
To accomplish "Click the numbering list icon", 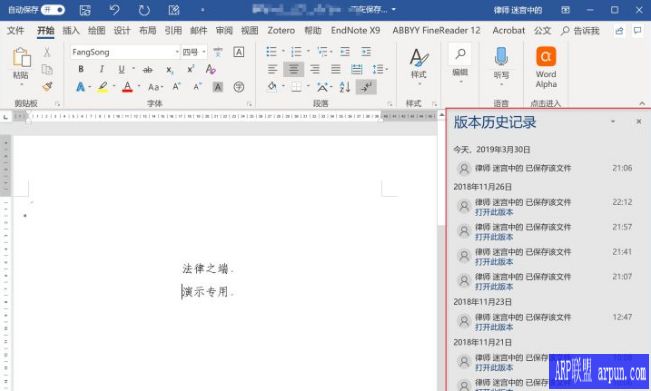I will (x=296, y=51).
